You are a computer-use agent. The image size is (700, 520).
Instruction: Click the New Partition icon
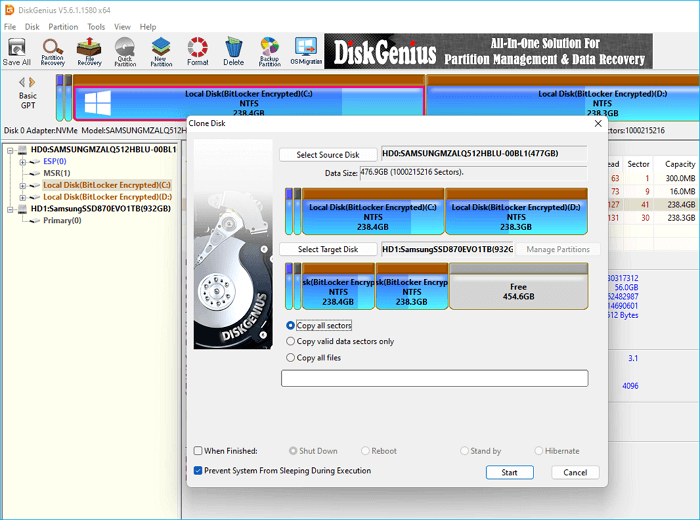tap(161, 52)
